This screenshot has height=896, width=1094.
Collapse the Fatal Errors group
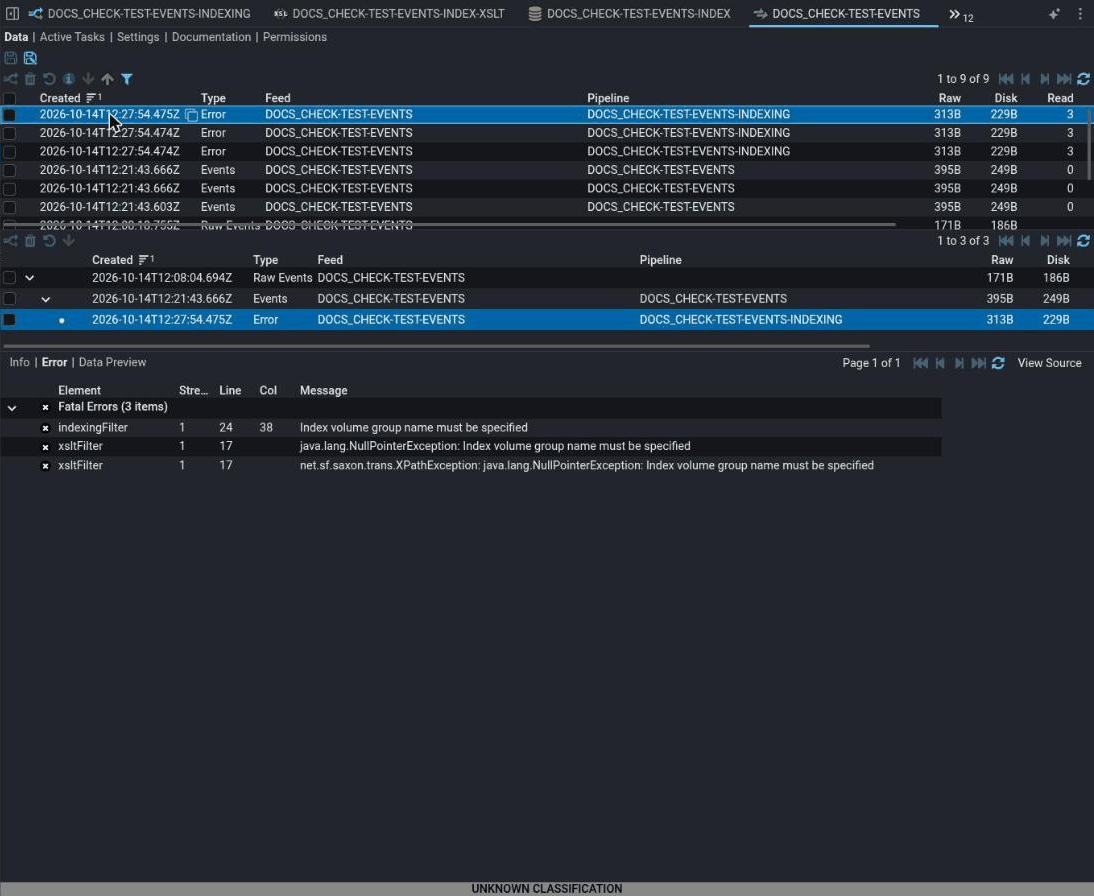(x=12, y=408)
